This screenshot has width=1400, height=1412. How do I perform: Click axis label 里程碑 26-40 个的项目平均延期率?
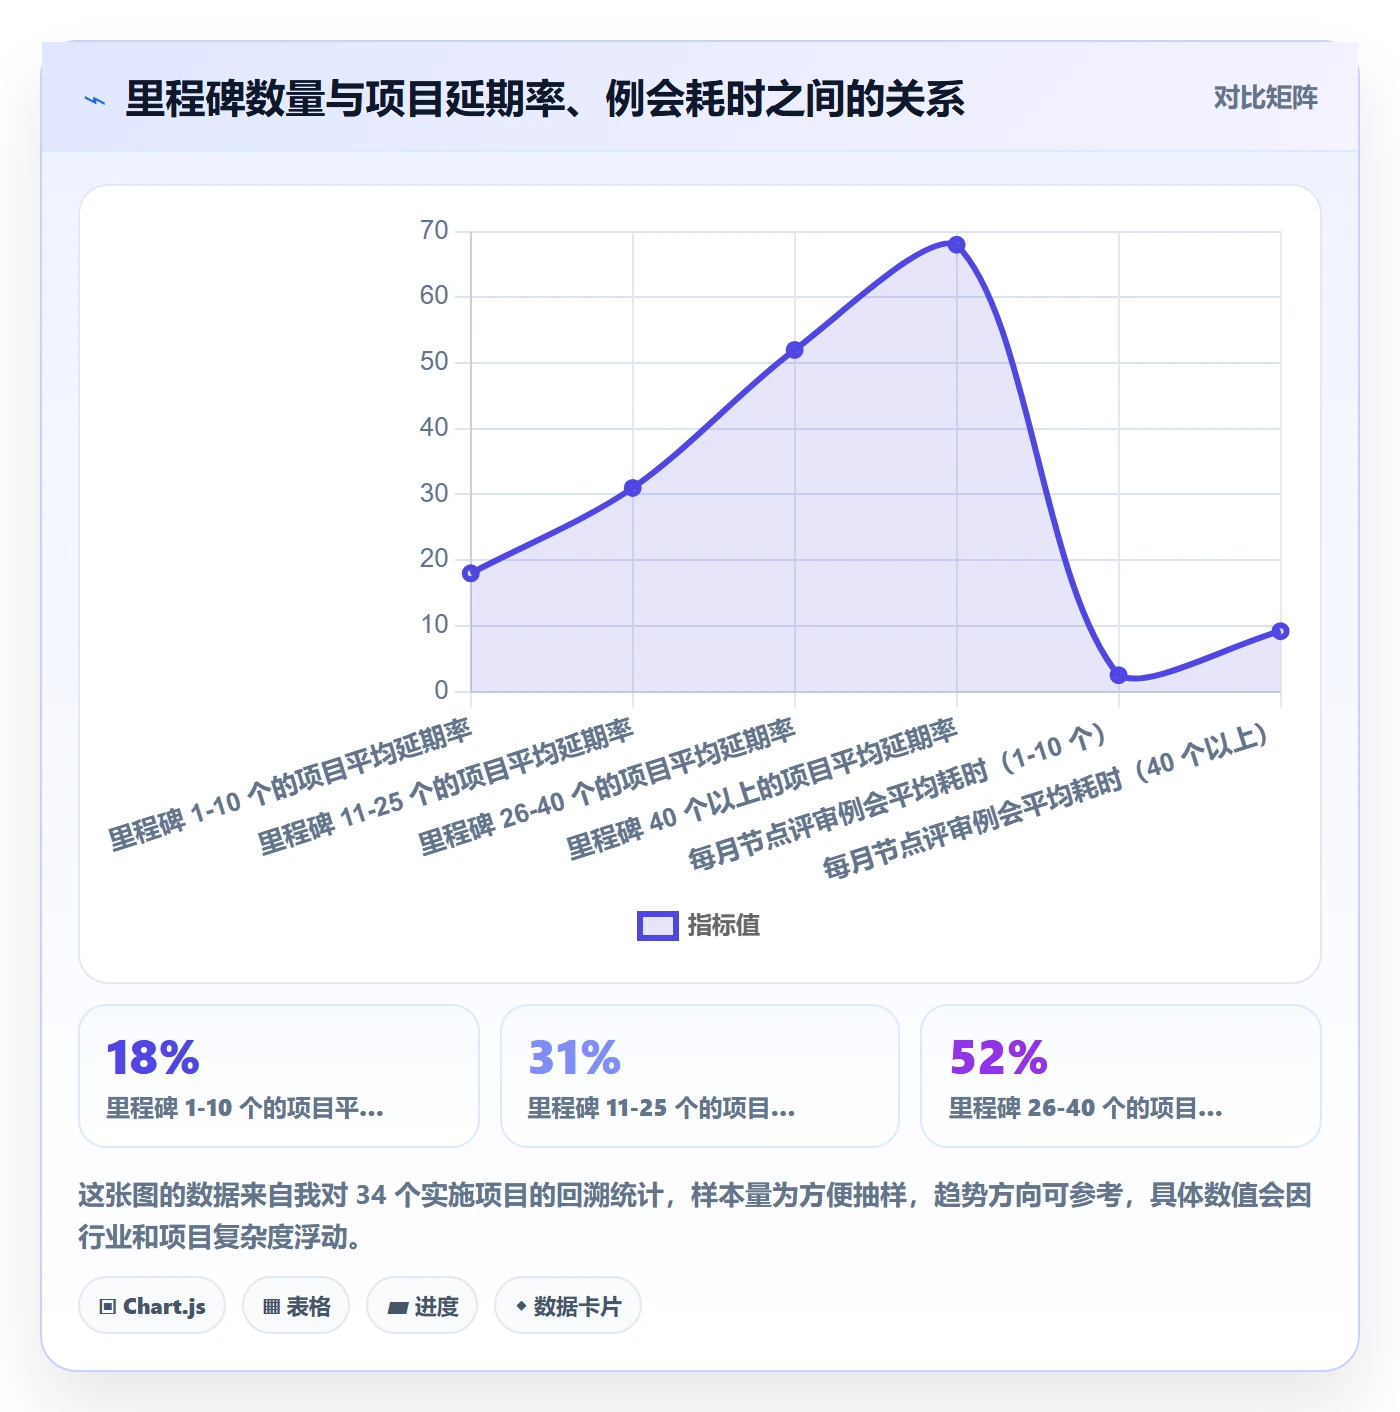(x=607, y=787)
